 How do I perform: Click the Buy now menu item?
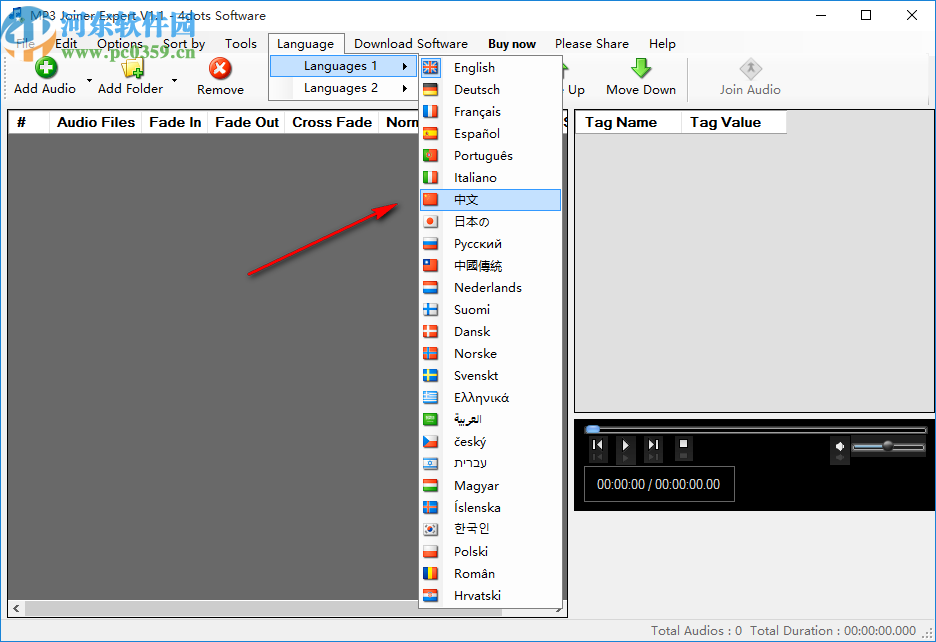(x=511, y=44)
